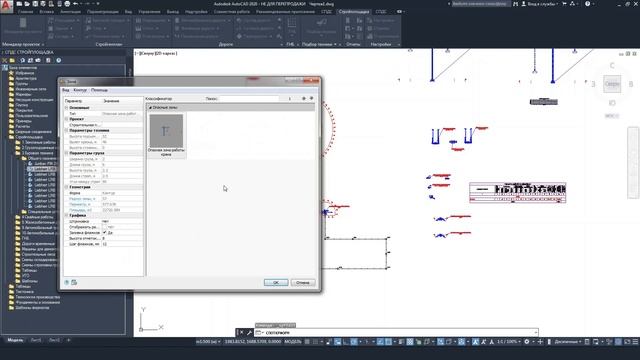Edit the Штриховка value cell
The height and width of the screenshot is (360, 640).
pos(122,221)
